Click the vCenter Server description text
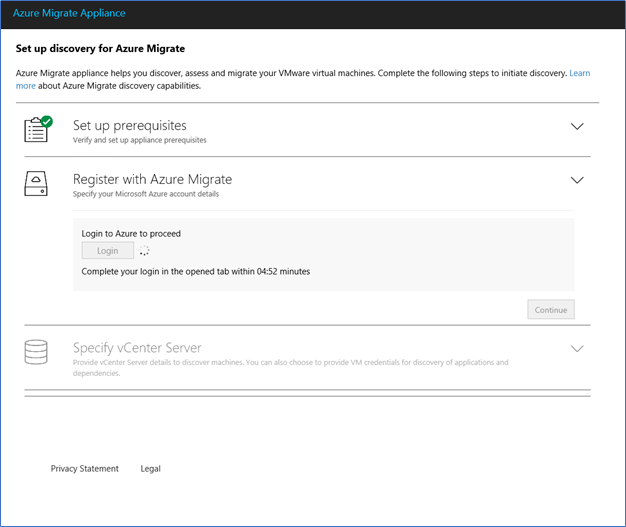Viewport: 626px width, 527px height. (x=290, y=368)
